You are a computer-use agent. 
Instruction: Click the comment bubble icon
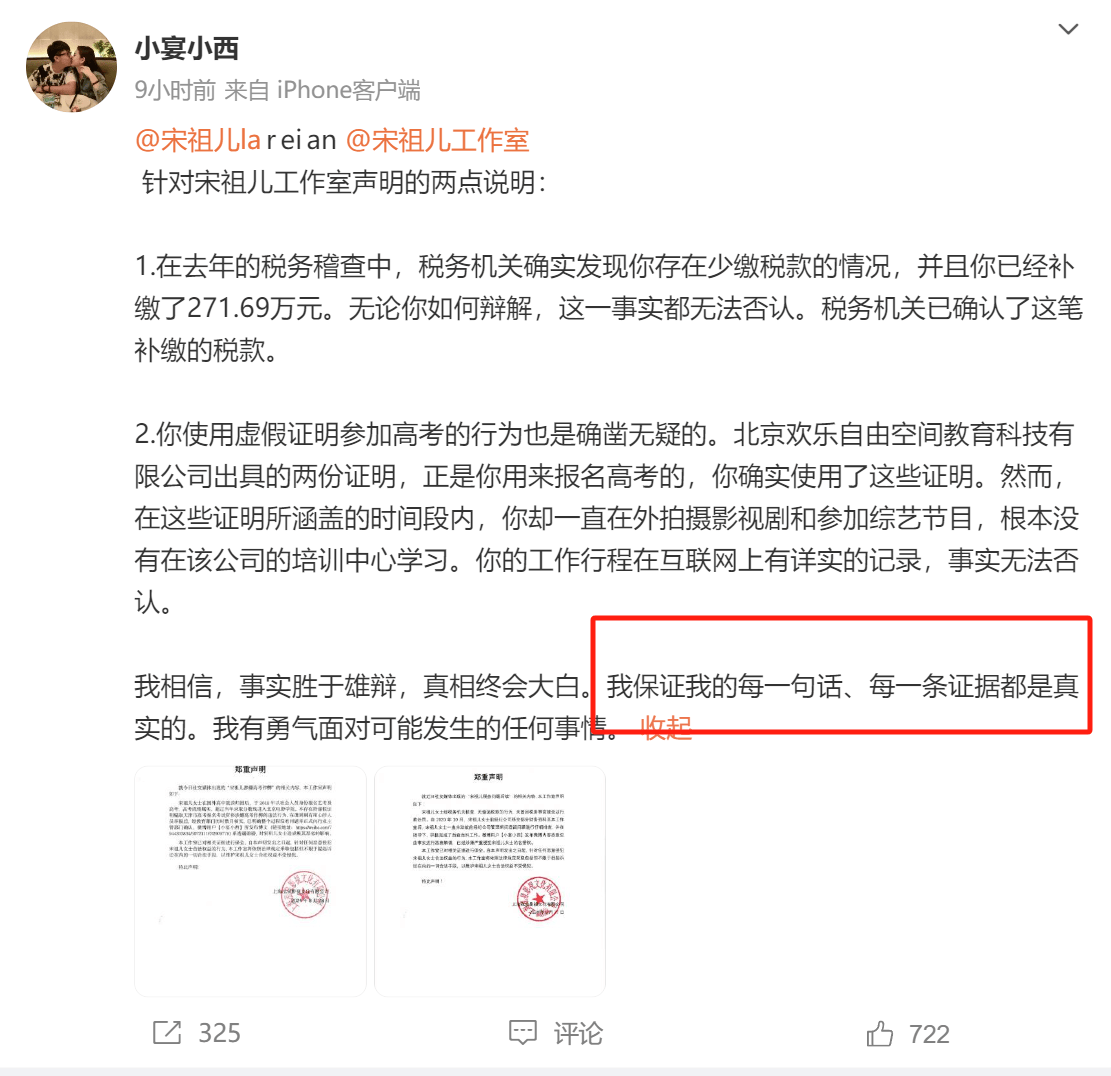(x=523, y=1033)
